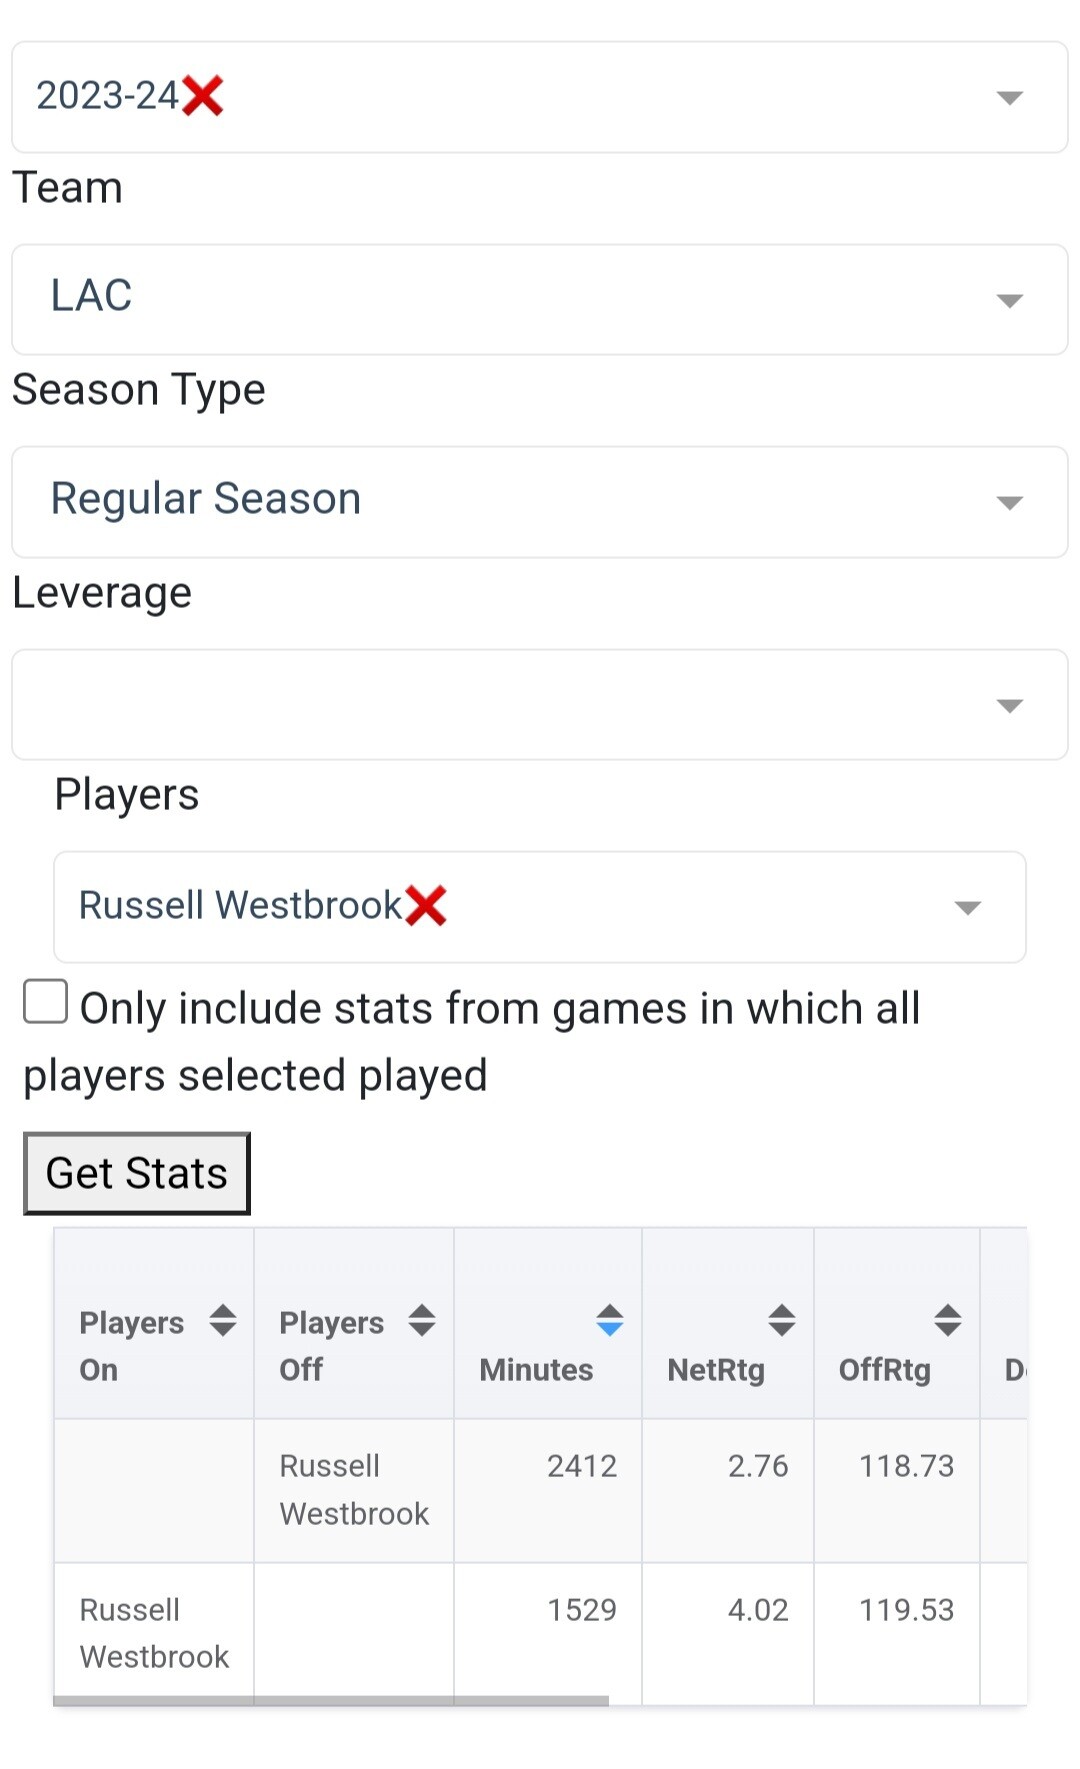Sort table by OffRtg column

(947, 1321)
